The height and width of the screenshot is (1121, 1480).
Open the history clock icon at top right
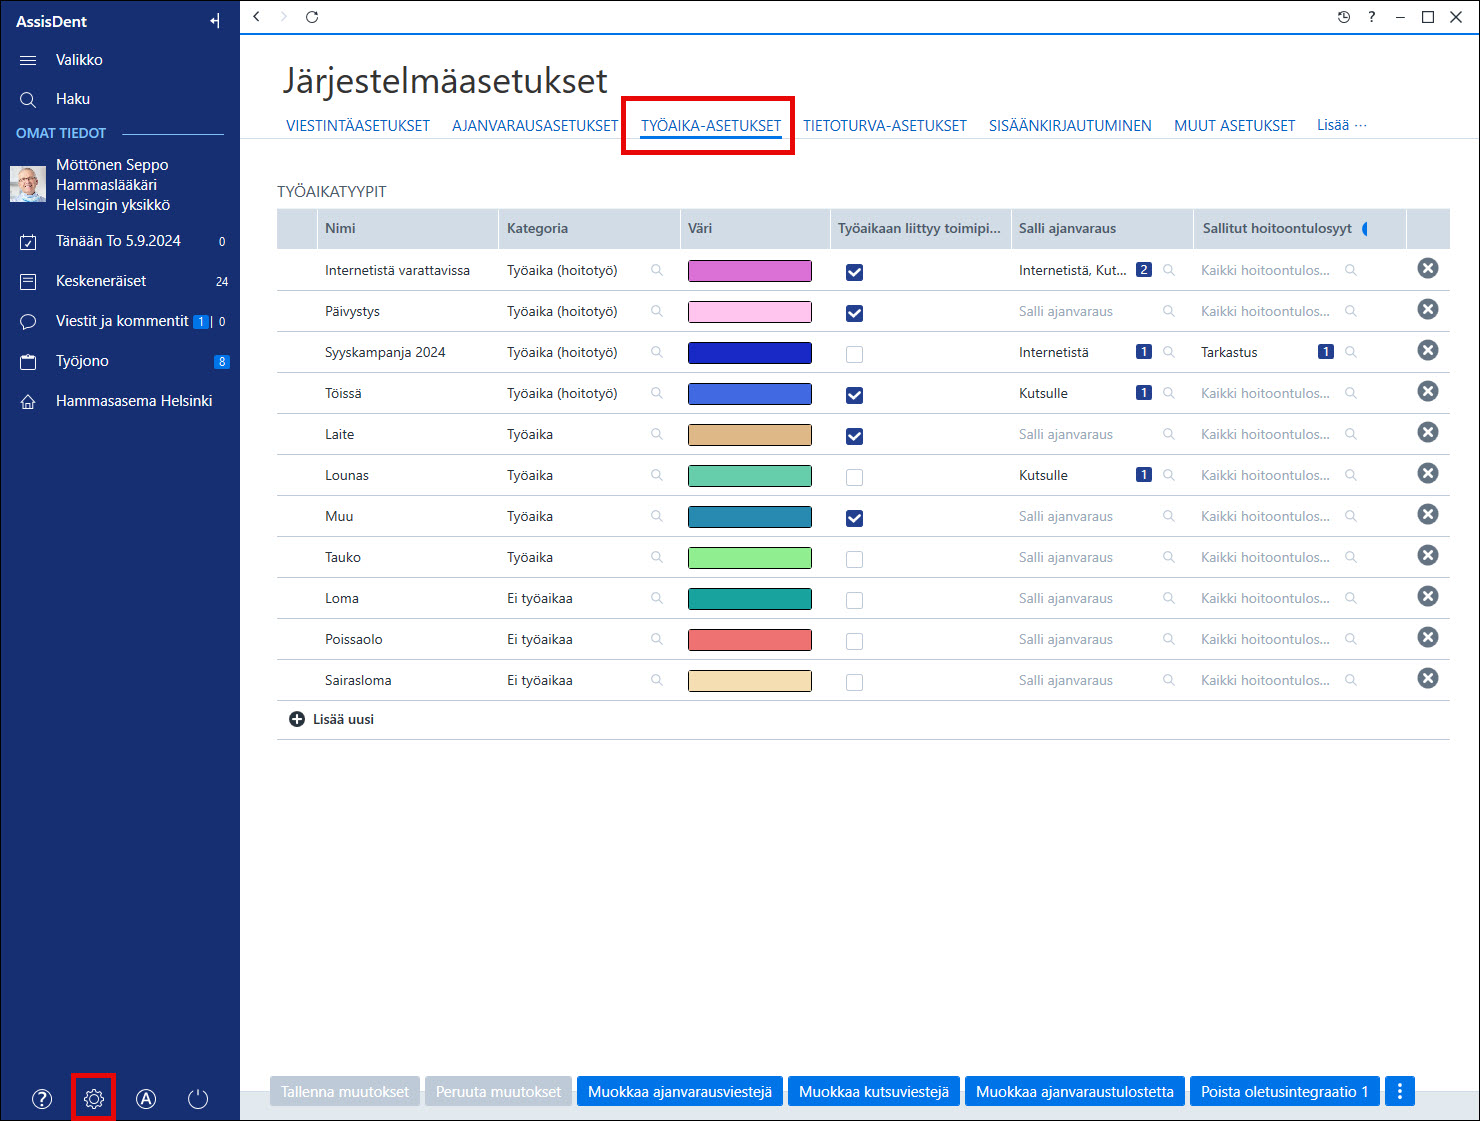[x=1344, y=17]
